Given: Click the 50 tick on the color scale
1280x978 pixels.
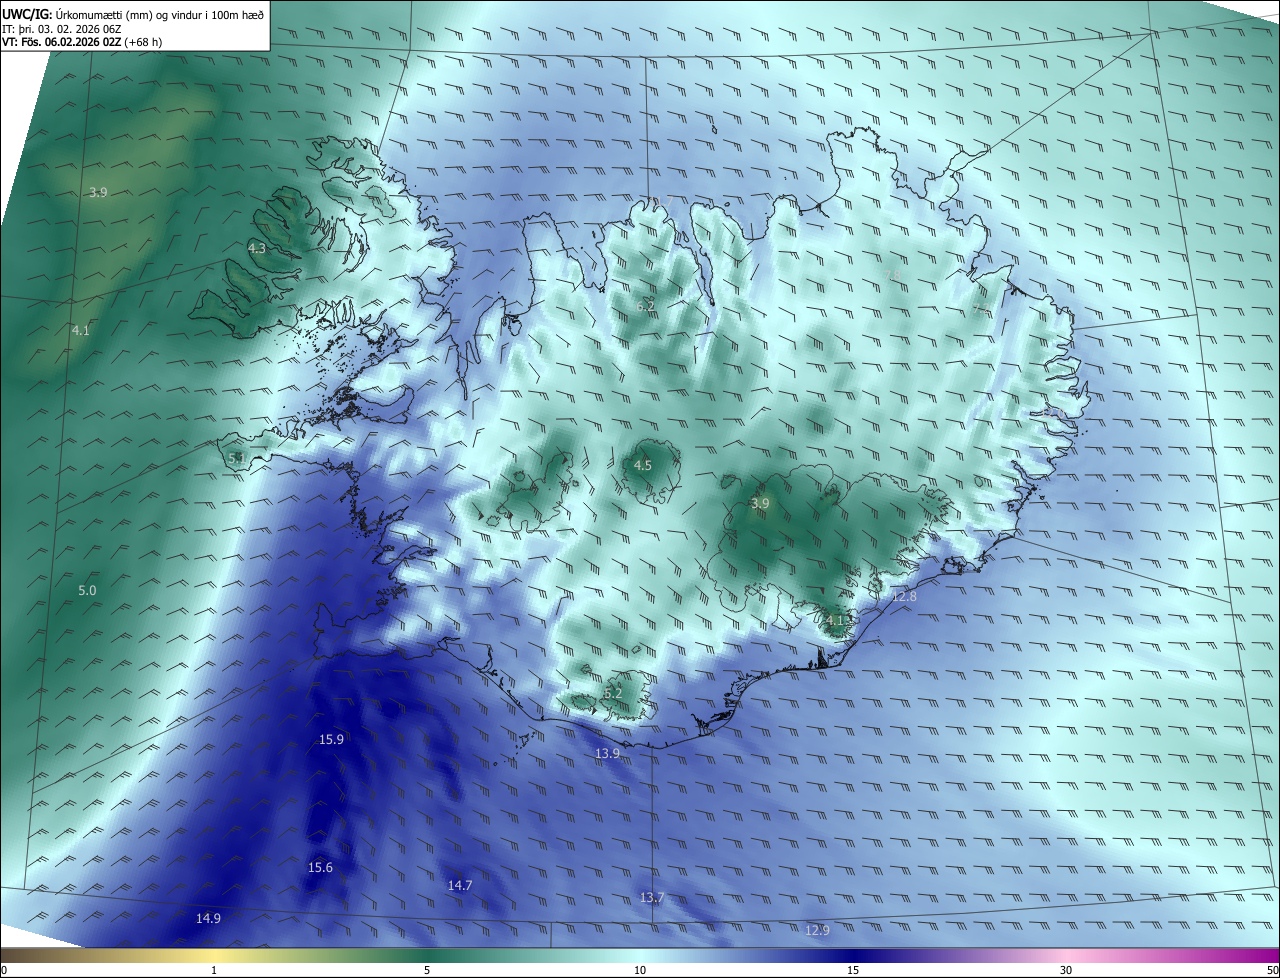Looking at the screenshot, I should coord(1273,971).
